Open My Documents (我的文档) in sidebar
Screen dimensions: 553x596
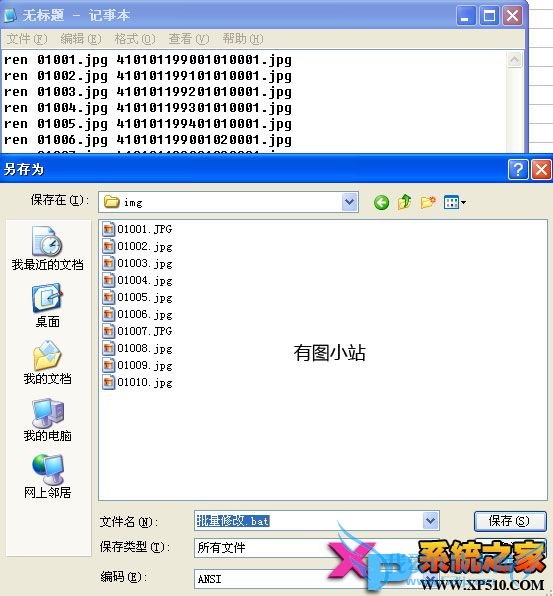point(48,362)
